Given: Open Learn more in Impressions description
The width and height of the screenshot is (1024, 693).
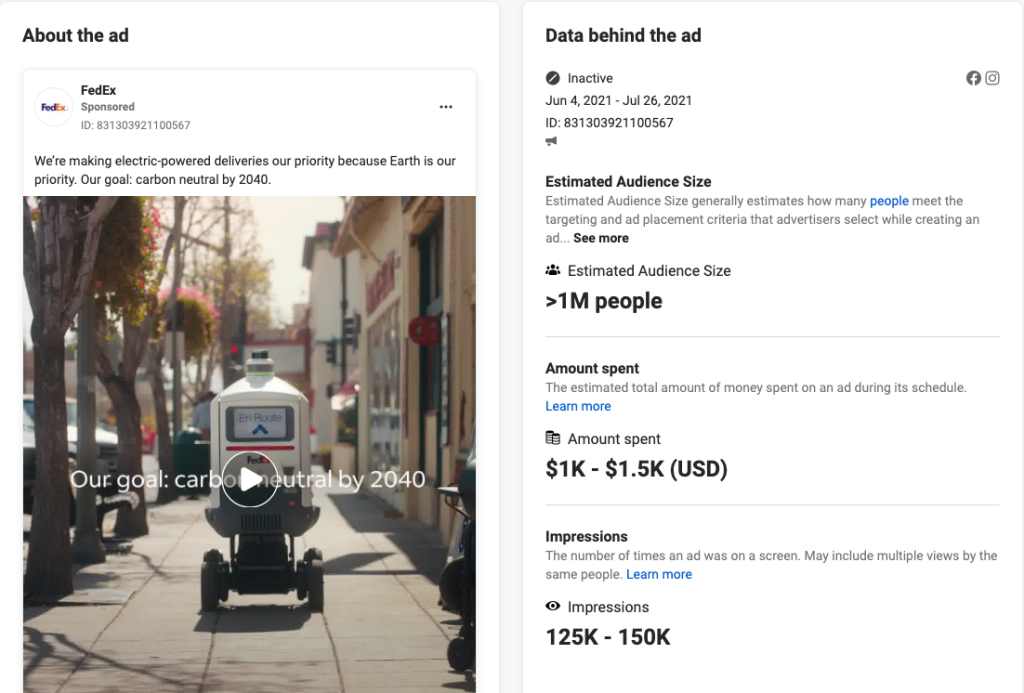Looking at the screenshot, I should [x=659, y=574].
